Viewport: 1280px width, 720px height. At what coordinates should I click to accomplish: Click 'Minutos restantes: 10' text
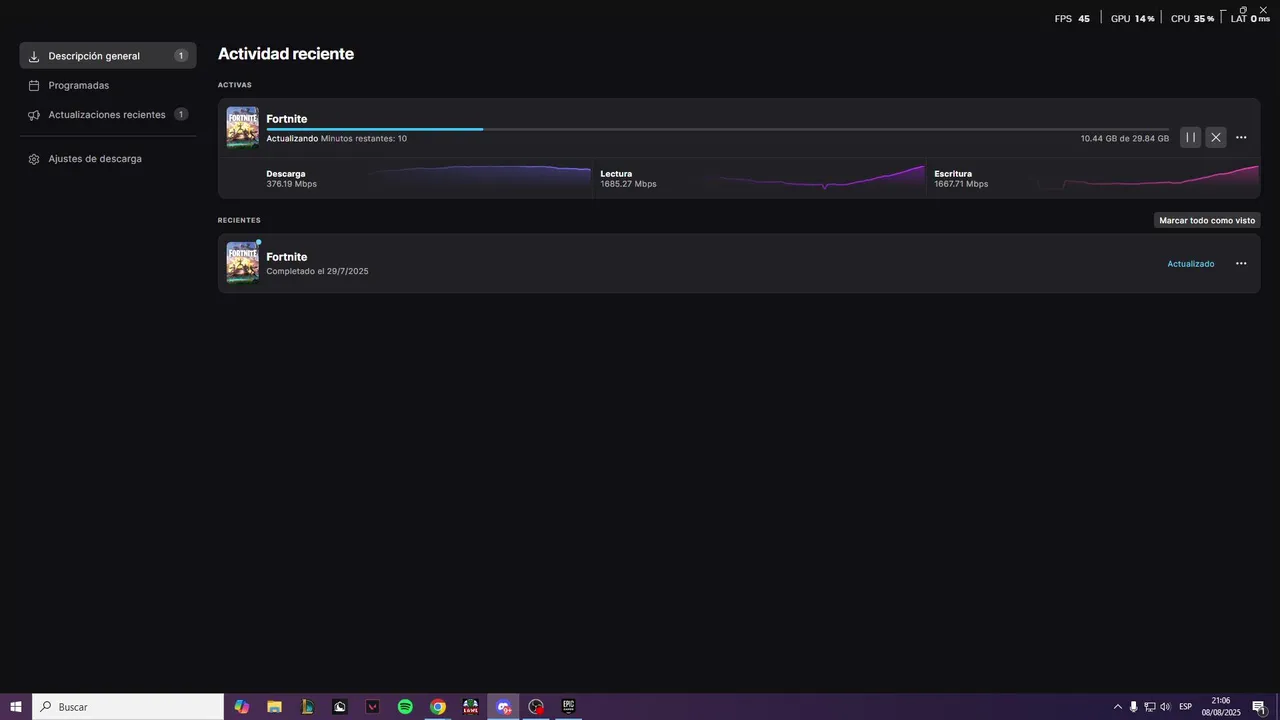(x=364, y=138)
